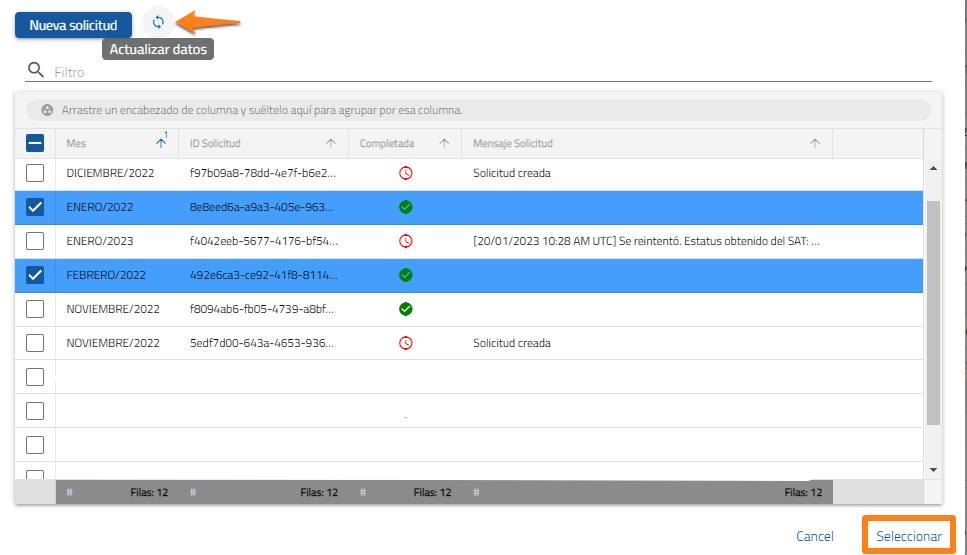The height and width of the screenshot is (555, 967).
Task: Click the Cancel link
Action: 814,537
